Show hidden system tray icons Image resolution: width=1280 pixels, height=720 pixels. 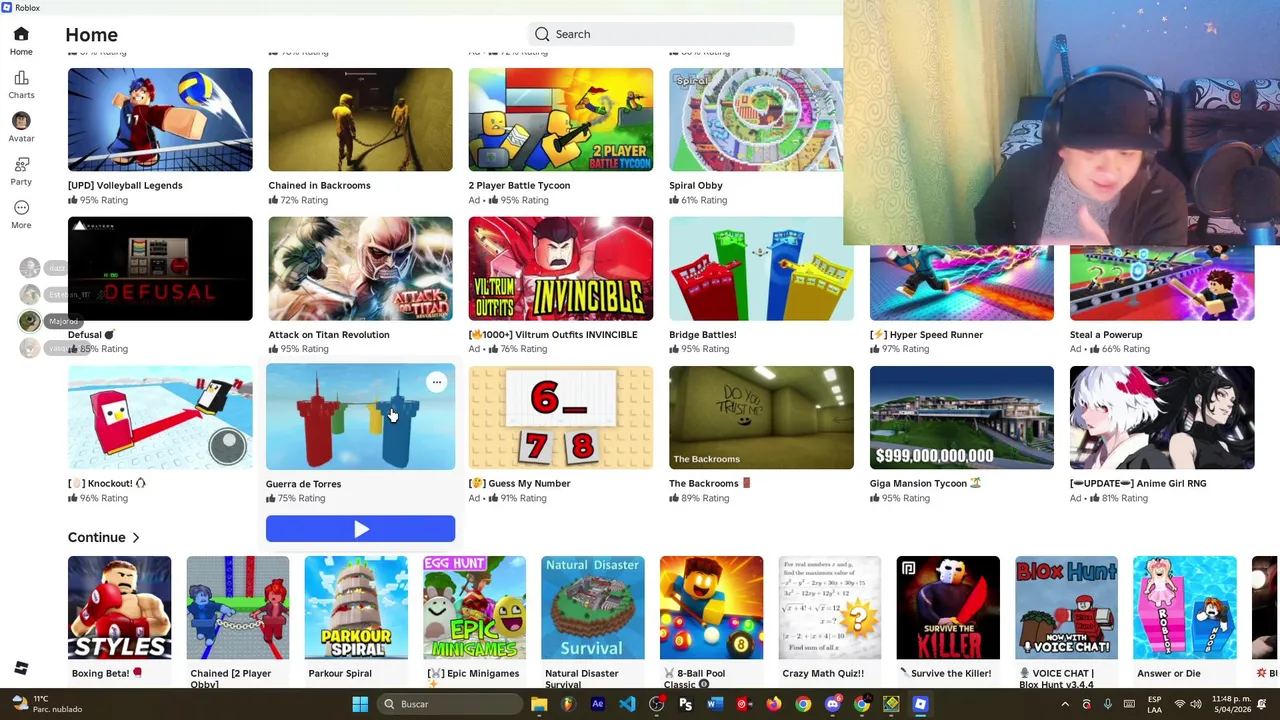(1065, 704)
